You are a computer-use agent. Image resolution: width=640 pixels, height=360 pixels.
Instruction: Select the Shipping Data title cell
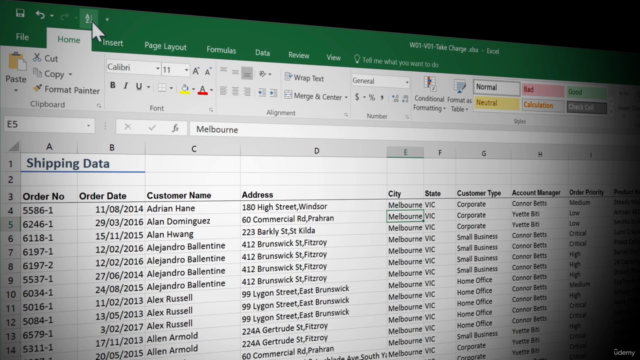coord(82,163)
